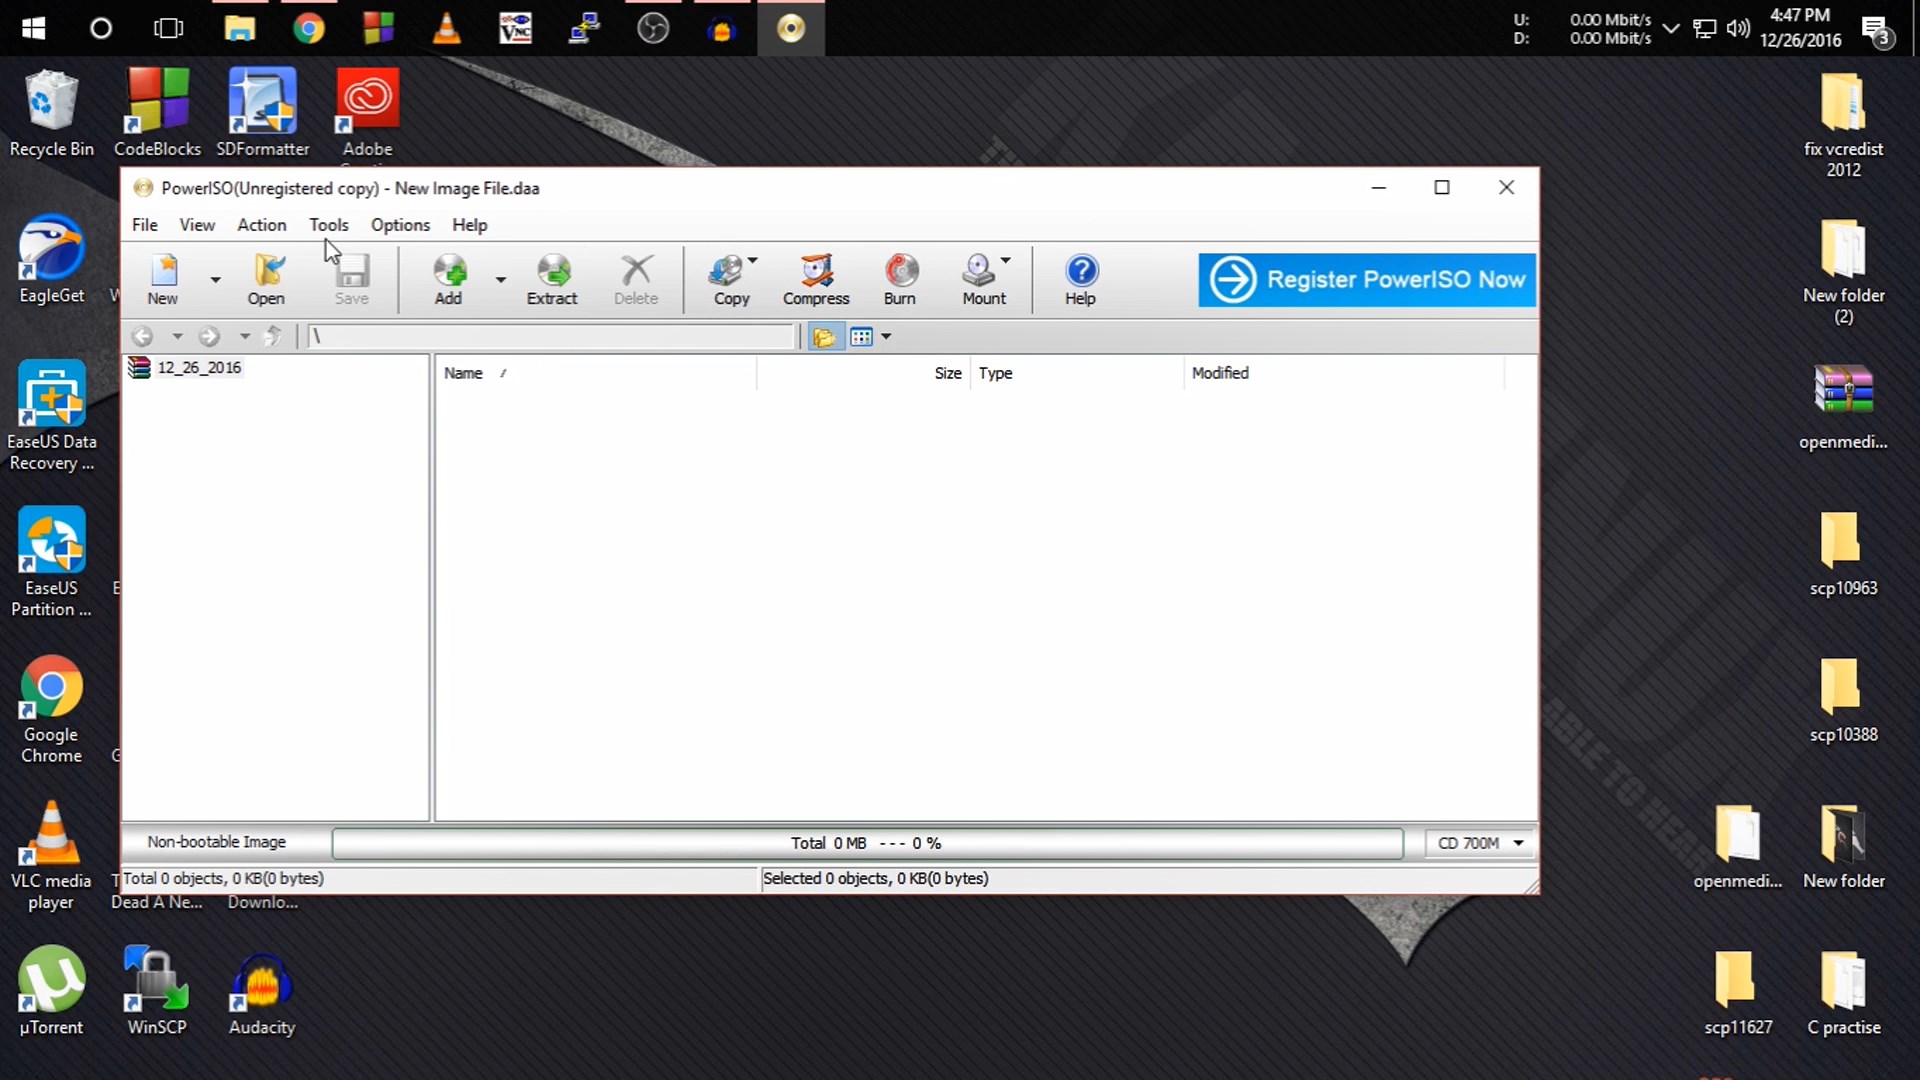Expand the Copy button dropdown arrow
The width and height of the screenshot is (1920, 1080).
(x=753, y=261)
